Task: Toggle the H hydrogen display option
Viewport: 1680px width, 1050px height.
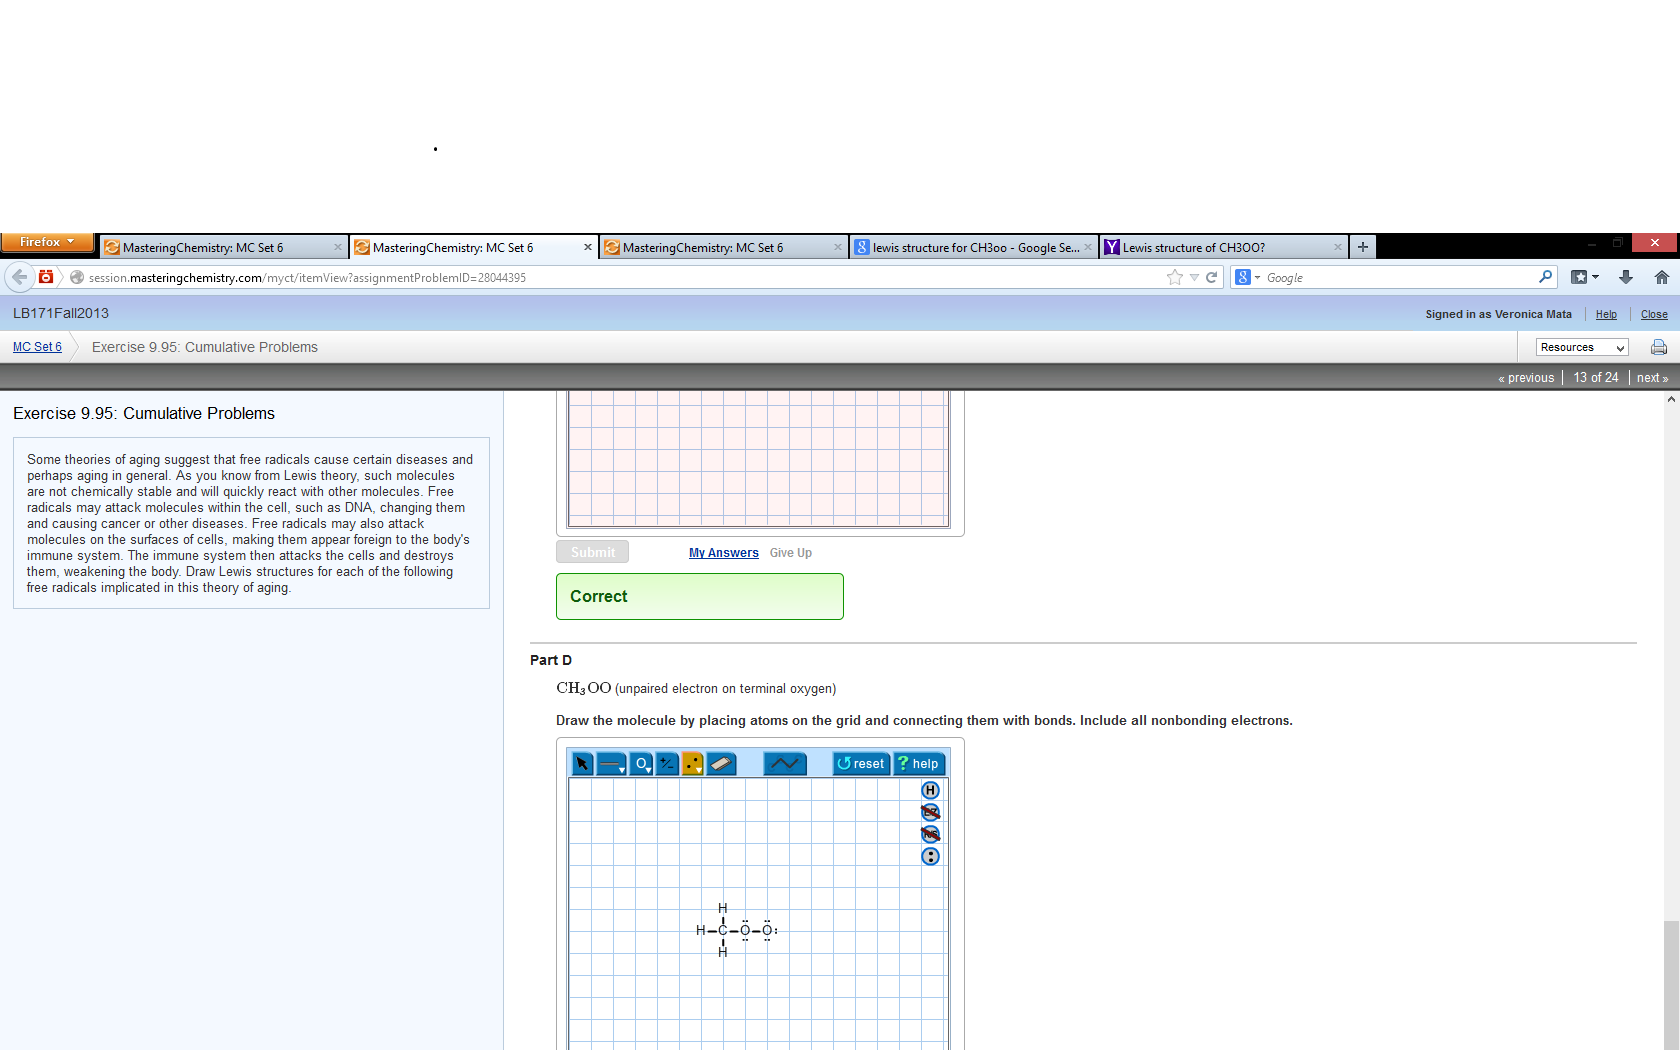Action: pyautogui.click(x=930, y=790)
